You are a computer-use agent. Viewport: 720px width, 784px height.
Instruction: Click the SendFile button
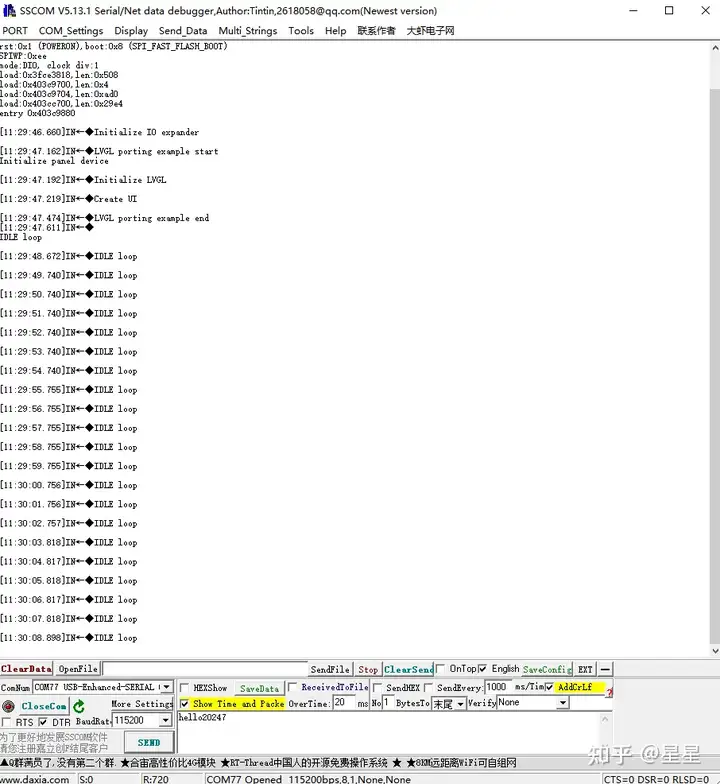click(x=330, y=669)
